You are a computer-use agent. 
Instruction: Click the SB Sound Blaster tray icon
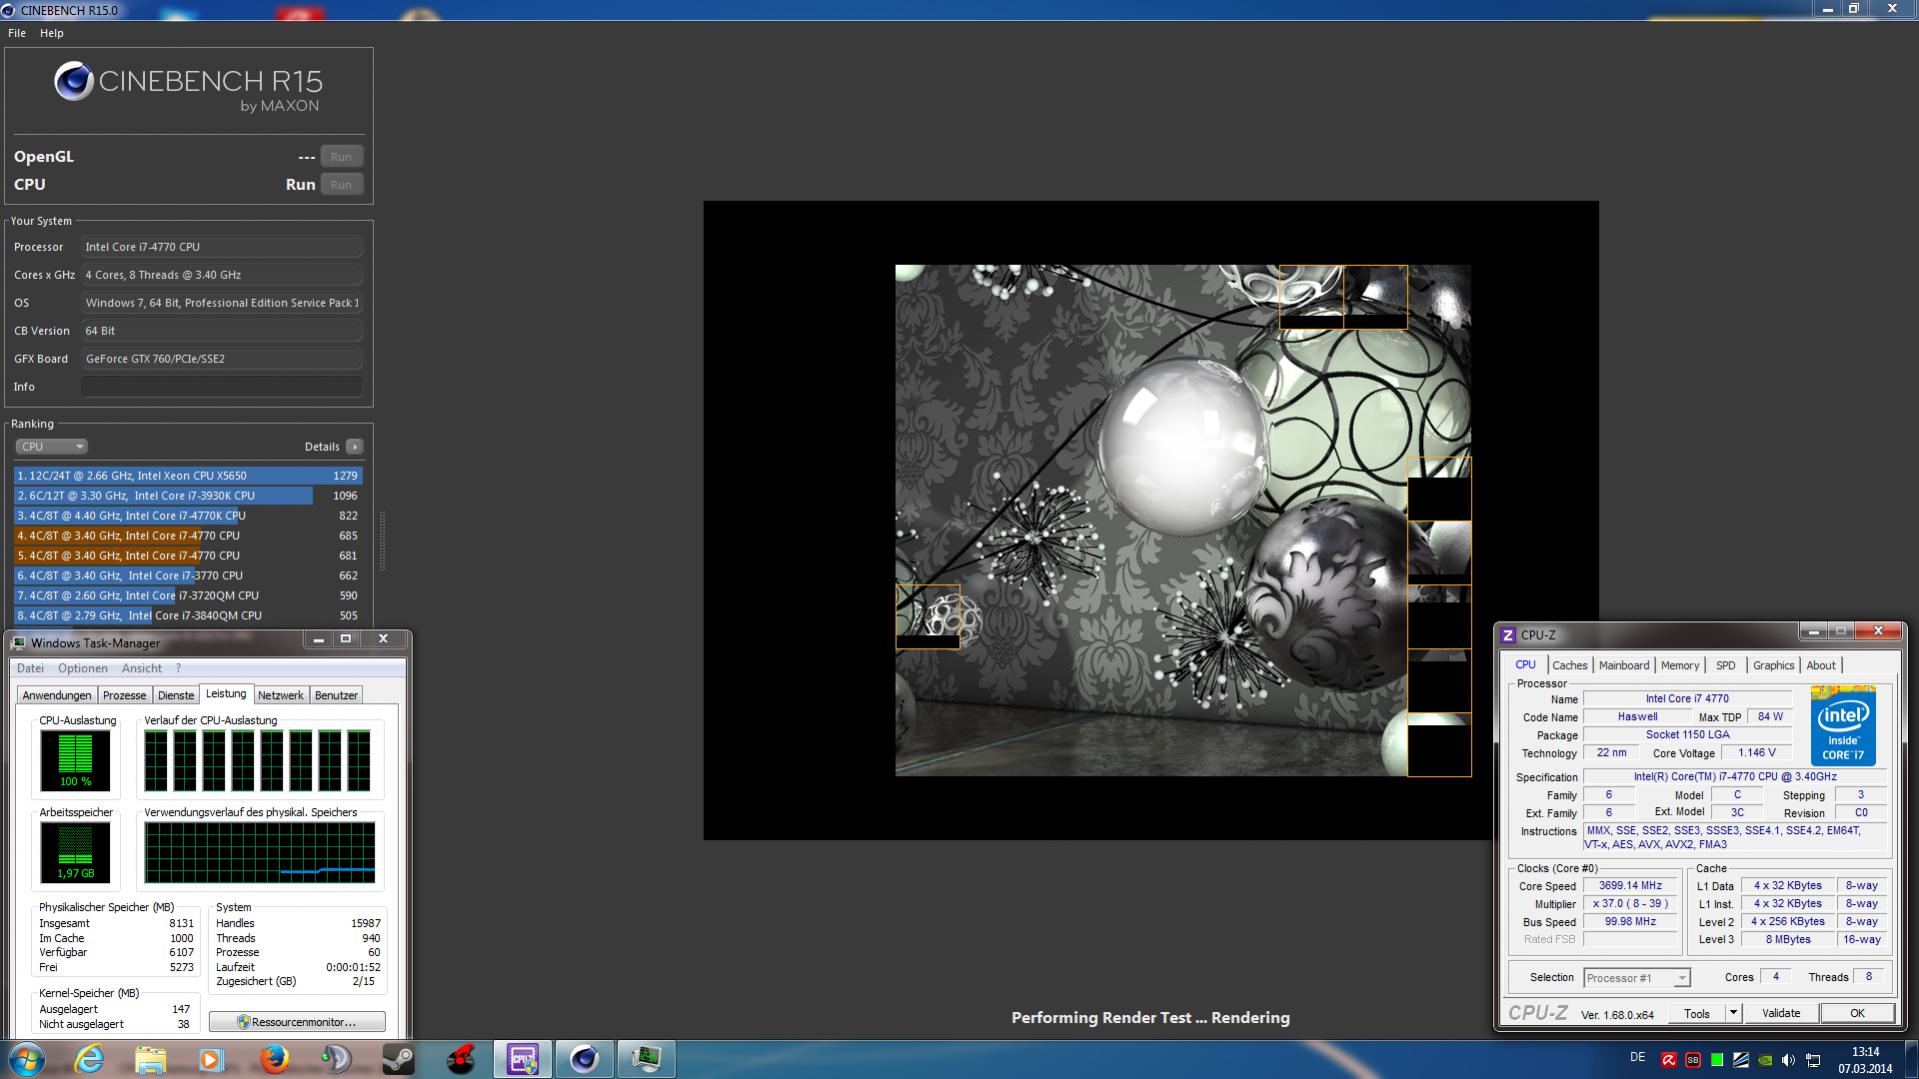click(x=1693, y=1060)
